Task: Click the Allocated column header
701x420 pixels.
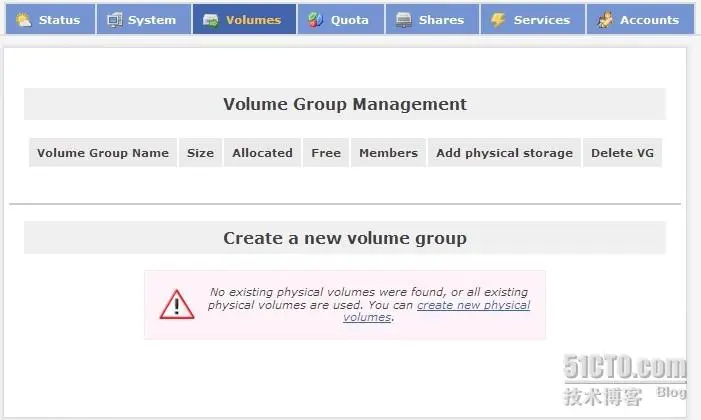Action: point(262,153)
